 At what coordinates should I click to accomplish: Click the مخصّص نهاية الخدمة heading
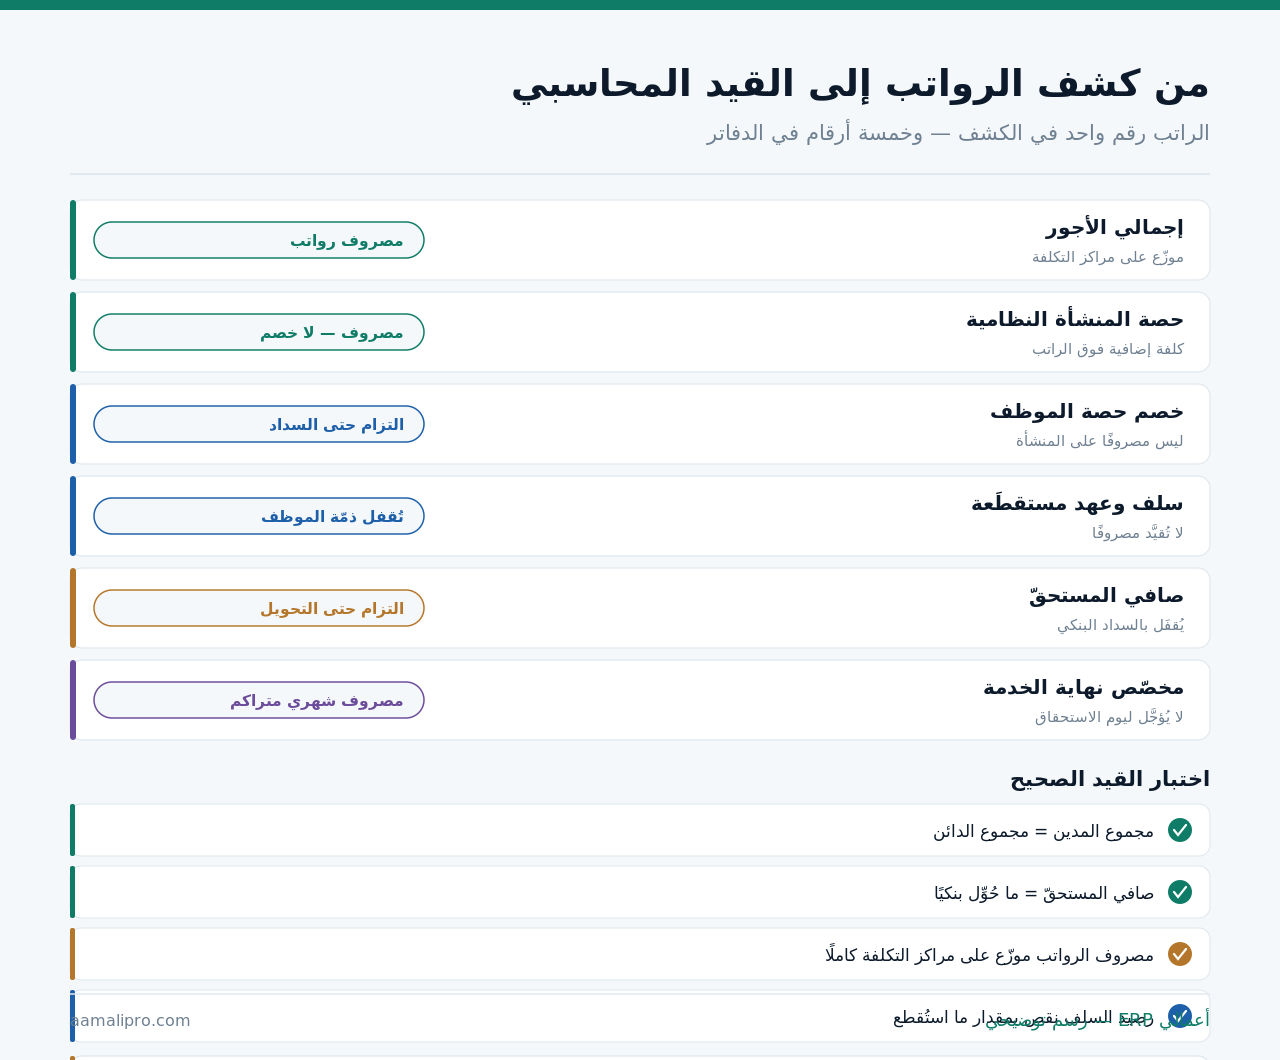(x=1083, y=687)
